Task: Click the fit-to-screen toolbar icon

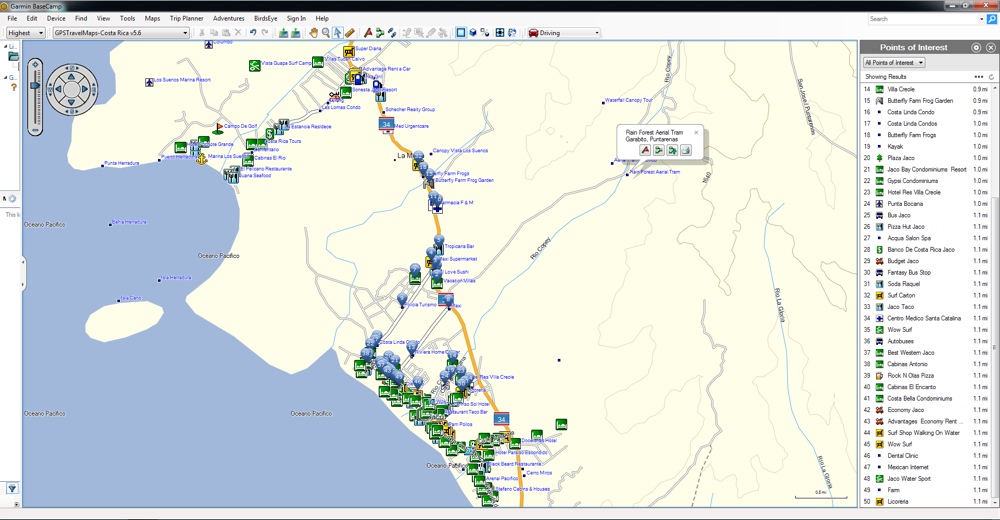Action: click(500, 33)
